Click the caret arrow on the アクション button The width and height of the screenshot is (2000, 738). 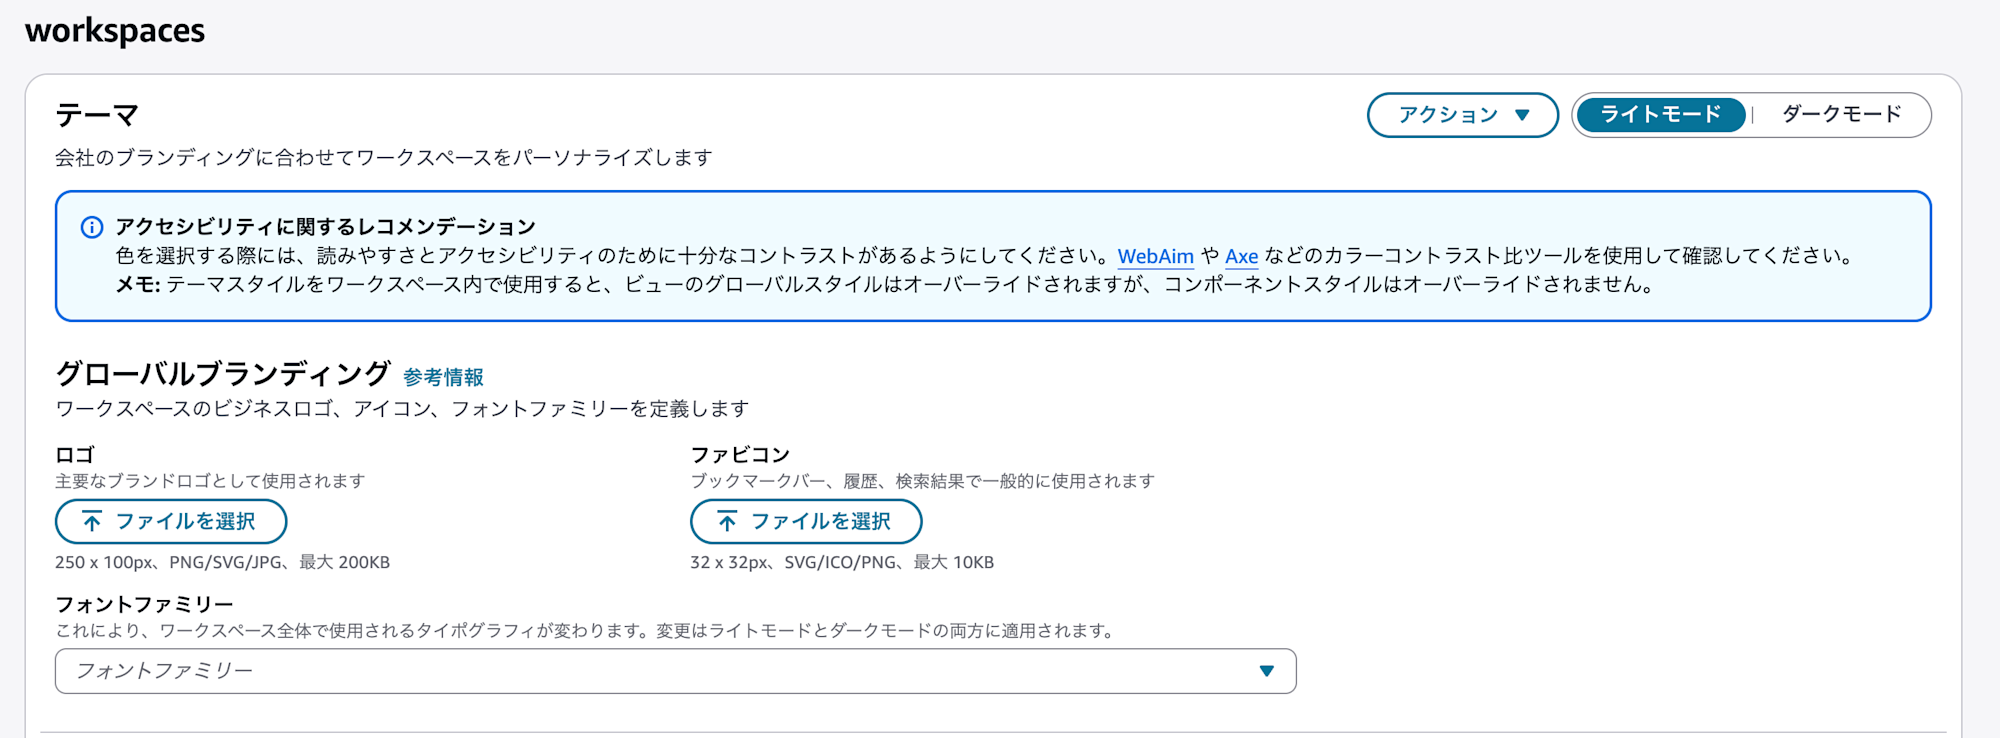1522,115
